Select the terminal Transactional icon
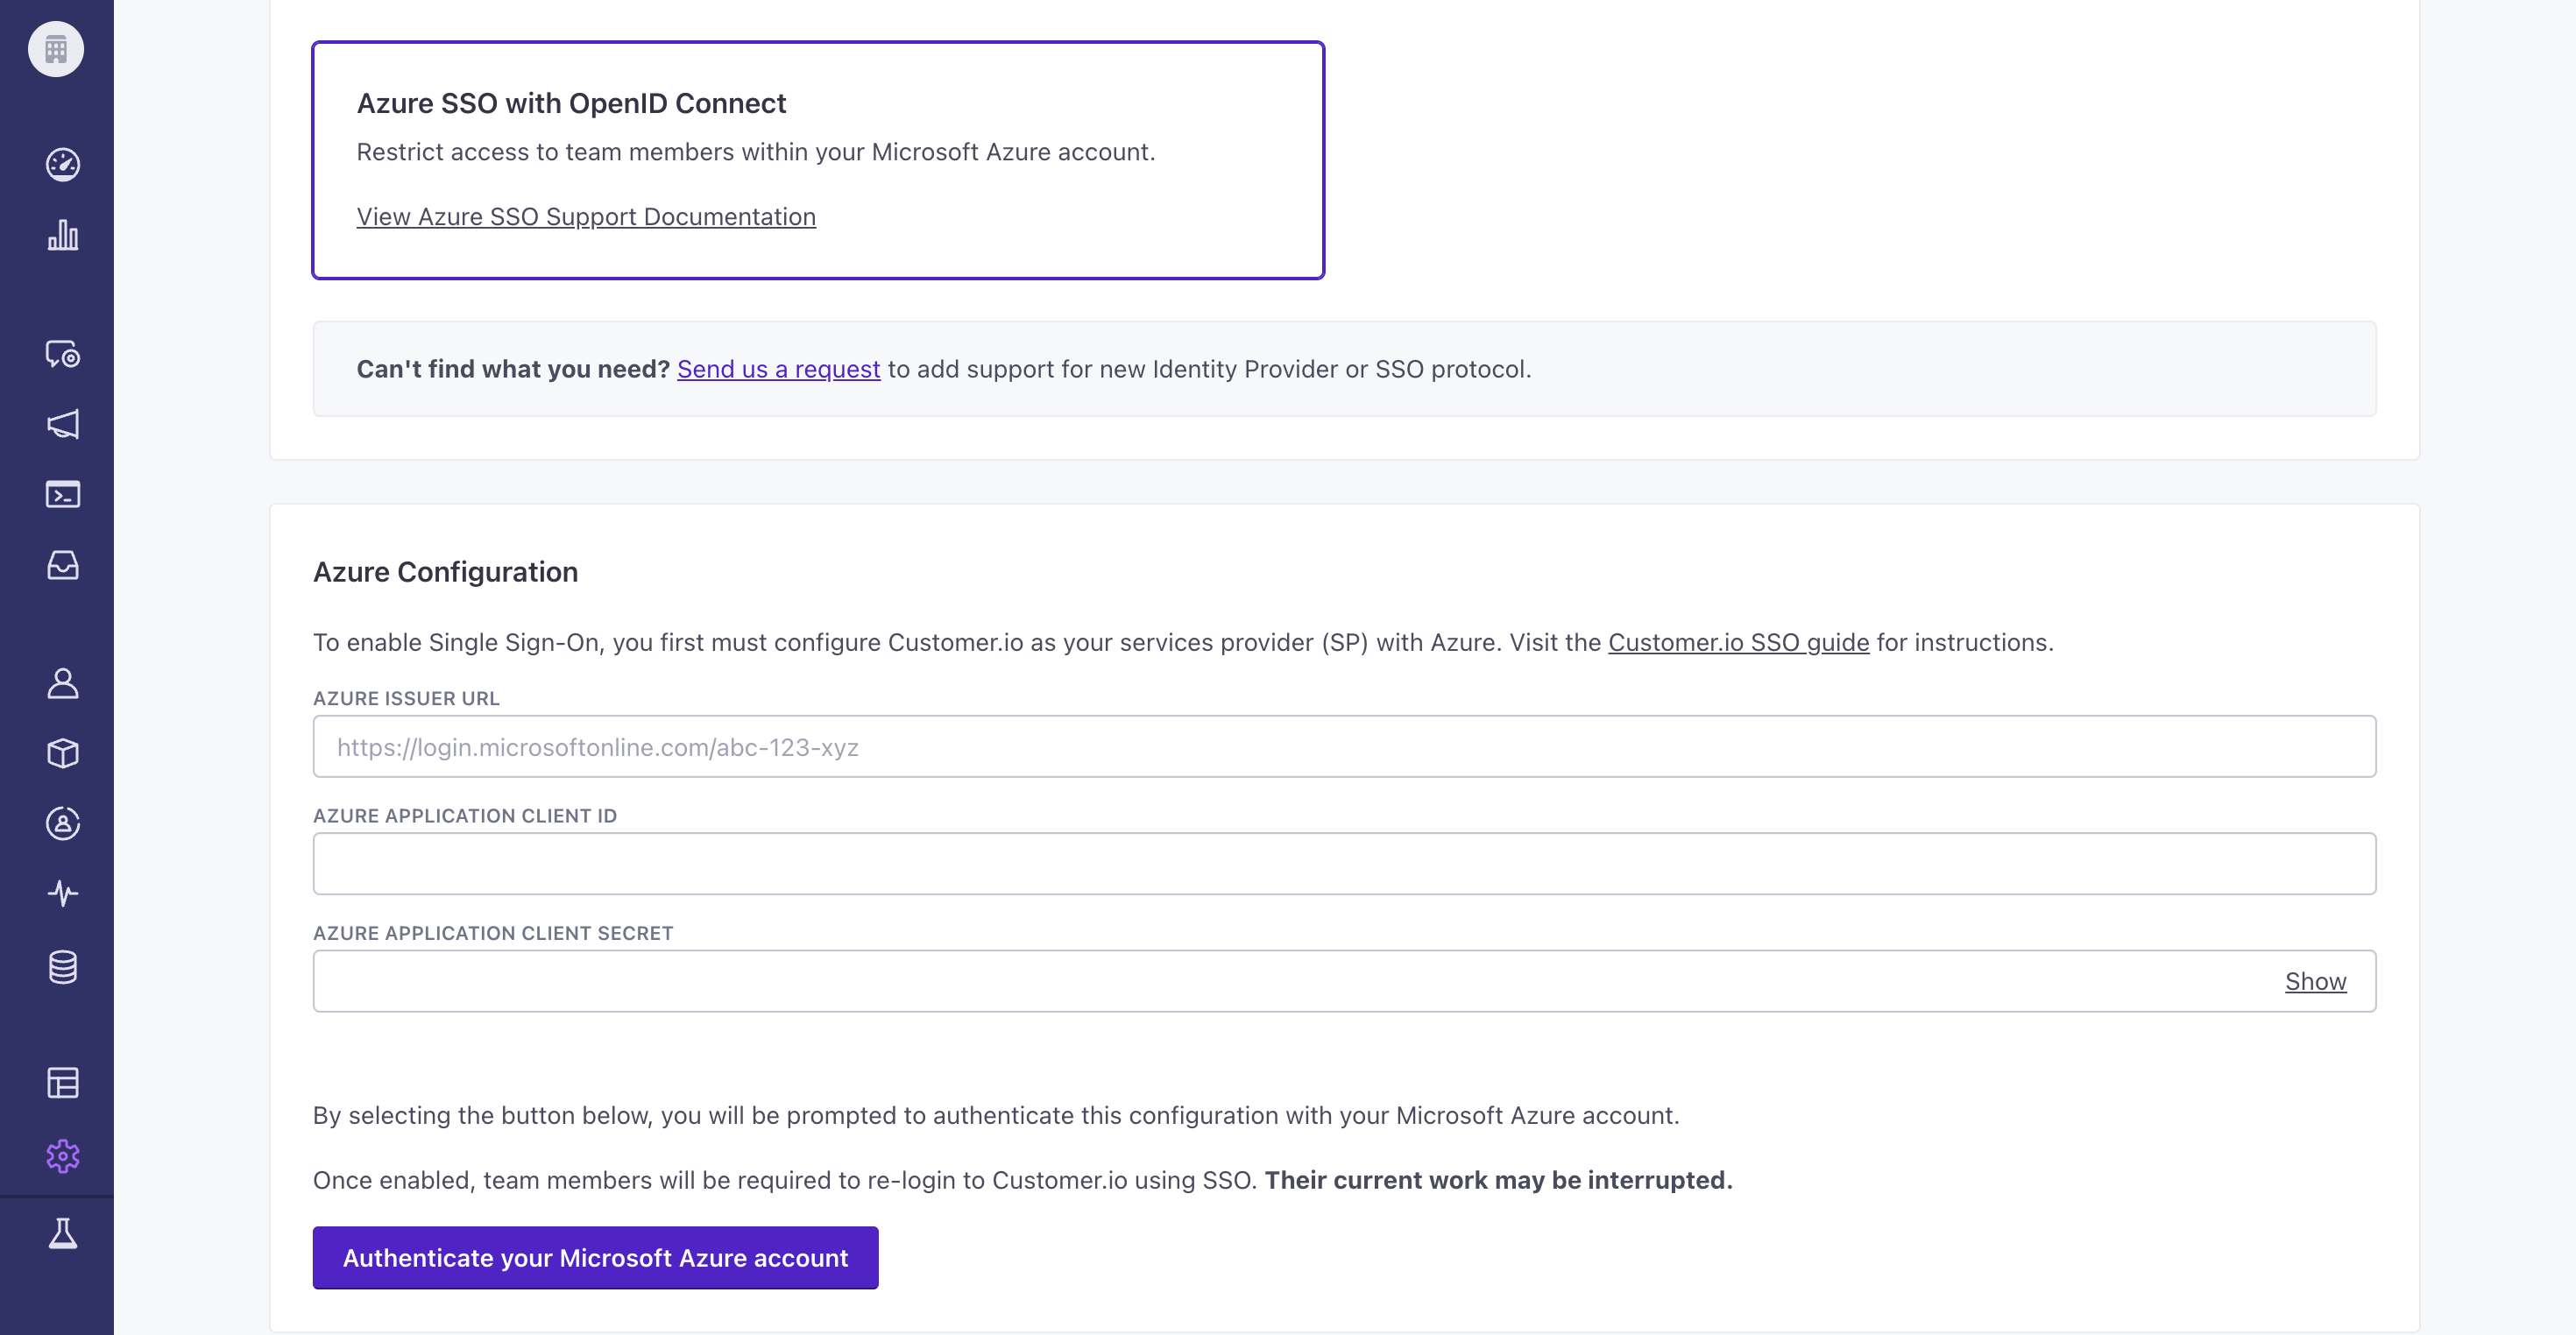The height and width of the screenshot is (1335, 2576). (63, 495)
